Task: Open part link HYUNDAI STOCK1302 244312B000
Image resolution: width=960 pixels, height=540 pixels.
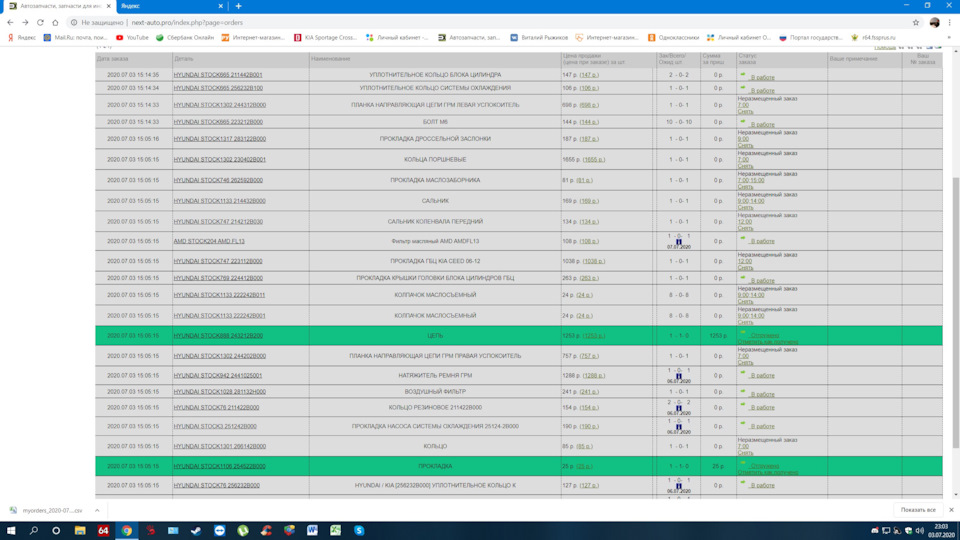Action: [x=219, y=105]
